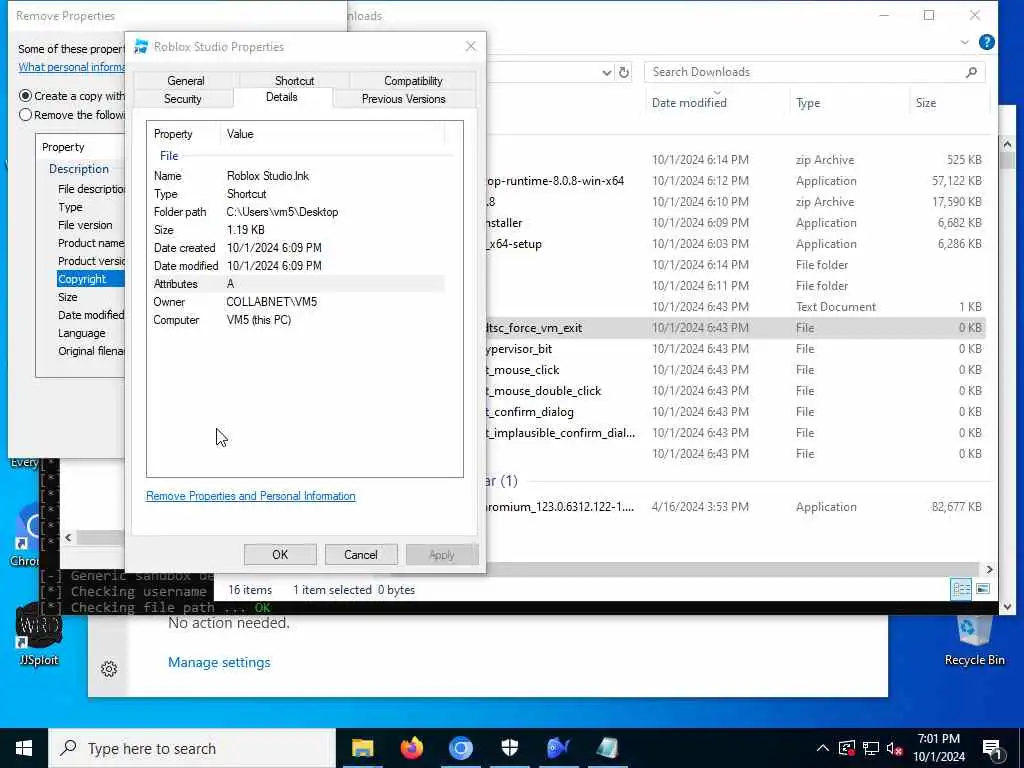Open Explorer Help icon

pos(986,42)
